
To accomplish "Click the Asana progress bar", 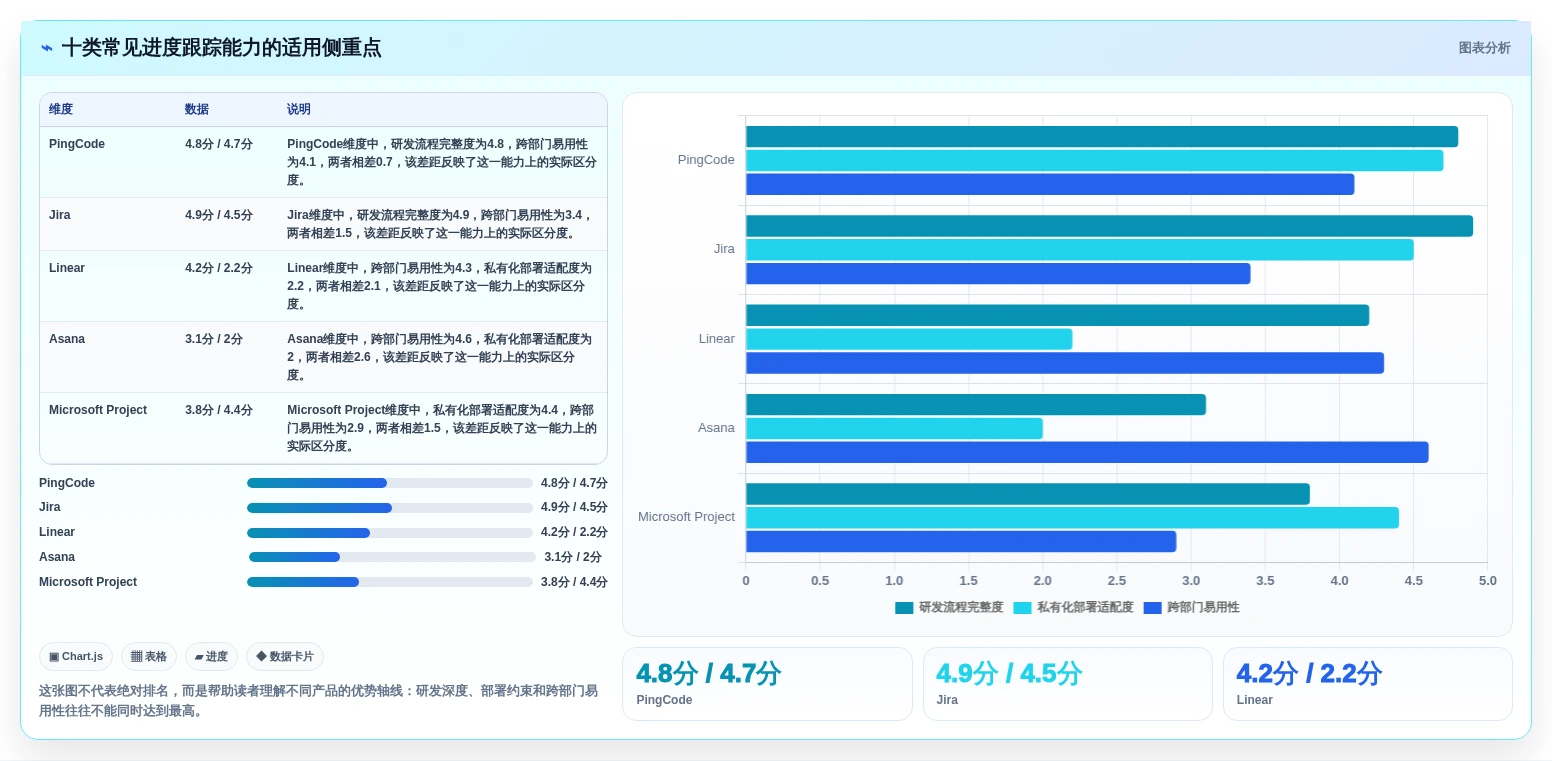I will (x=392, y=557).
